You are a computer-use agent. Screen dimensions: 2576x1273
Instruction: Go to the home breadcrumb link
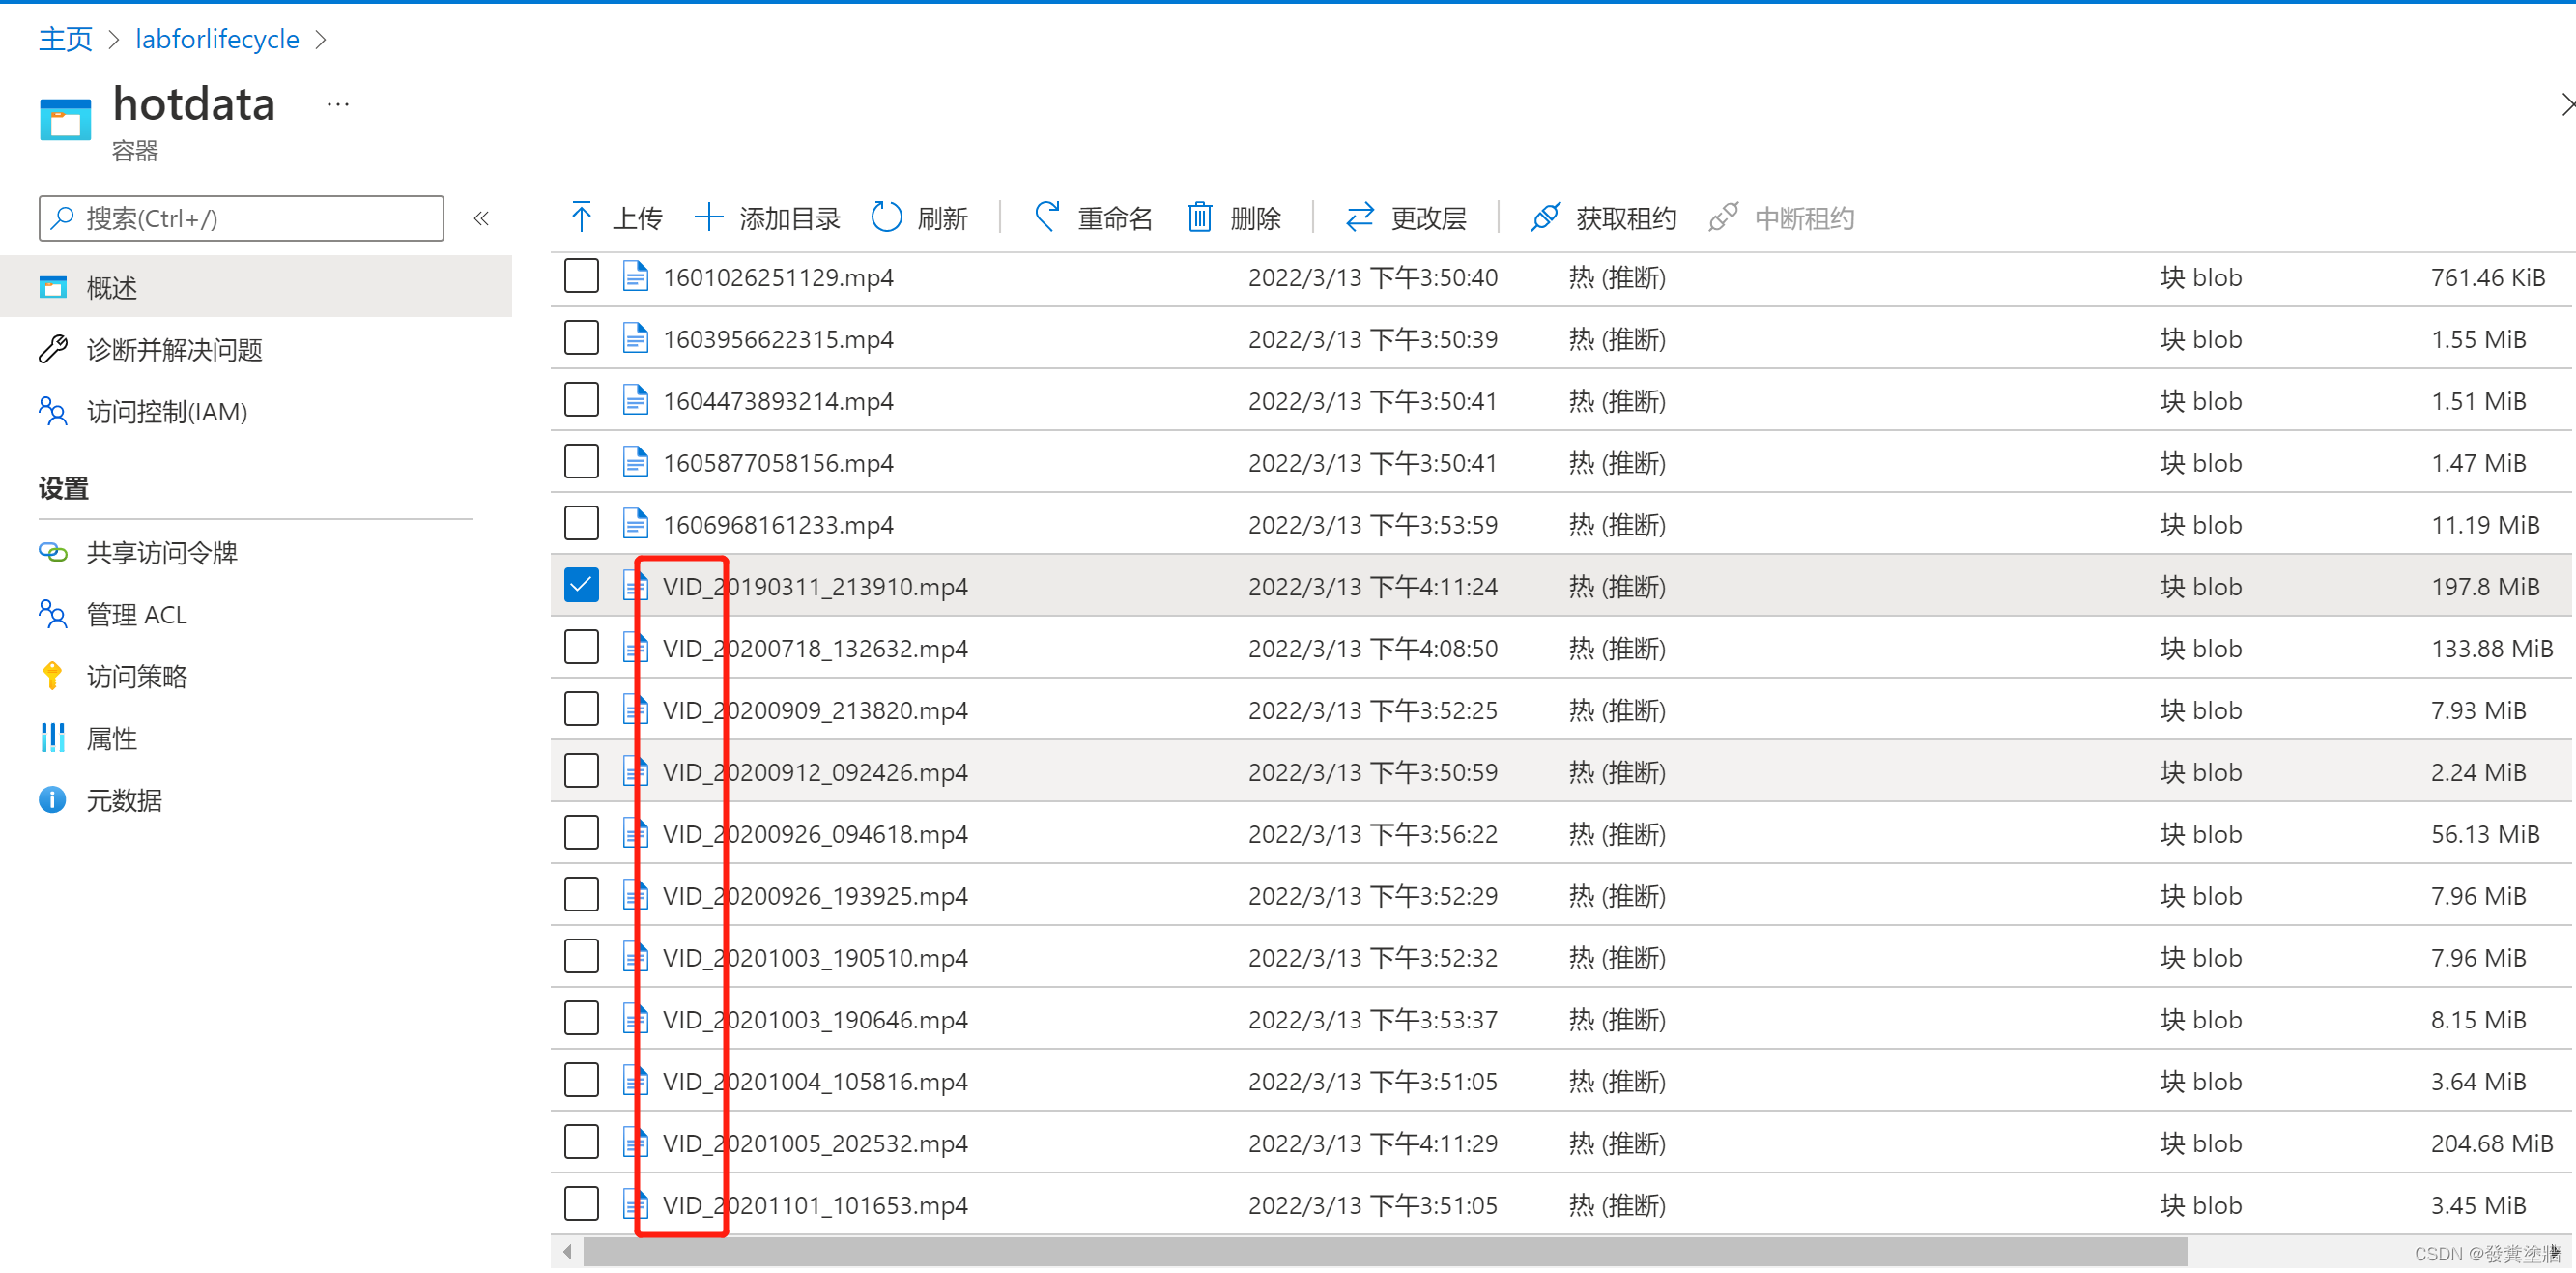(65, 39)
